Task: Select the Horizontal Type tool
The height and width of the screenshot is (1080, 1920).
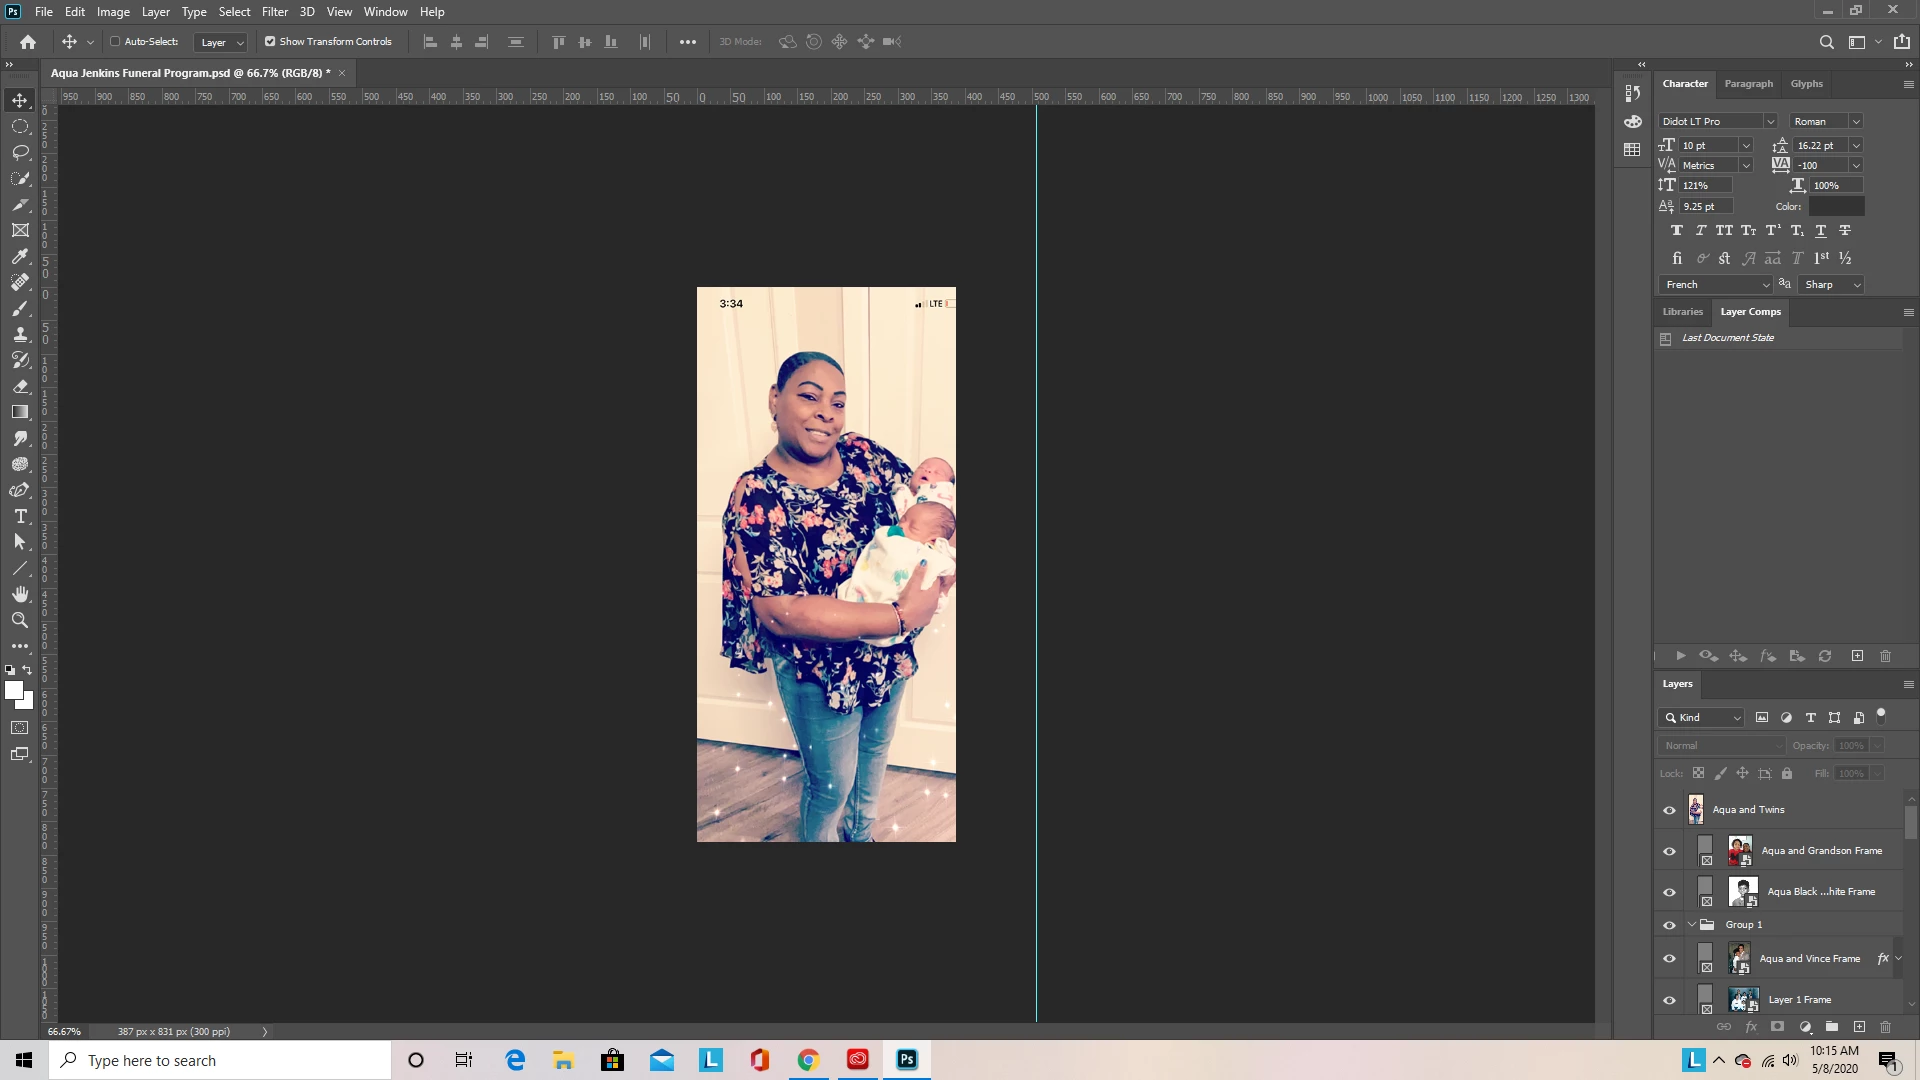Action: click(x=20, y=516)
